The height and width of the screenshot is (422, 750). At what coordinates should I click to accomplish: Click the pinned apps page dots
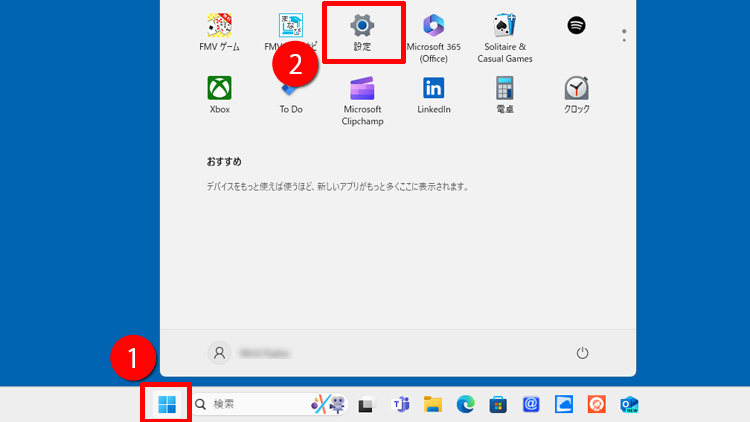(x=624, y=35)
